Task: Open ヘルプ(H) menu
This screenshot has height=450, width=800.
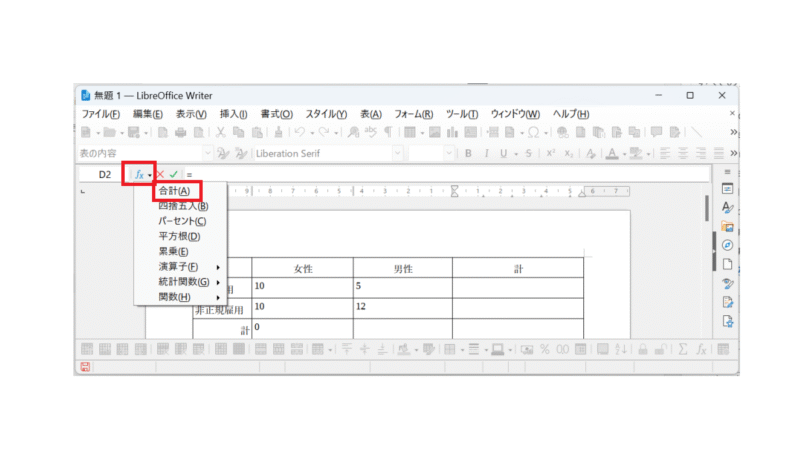Action: [571, 114]
